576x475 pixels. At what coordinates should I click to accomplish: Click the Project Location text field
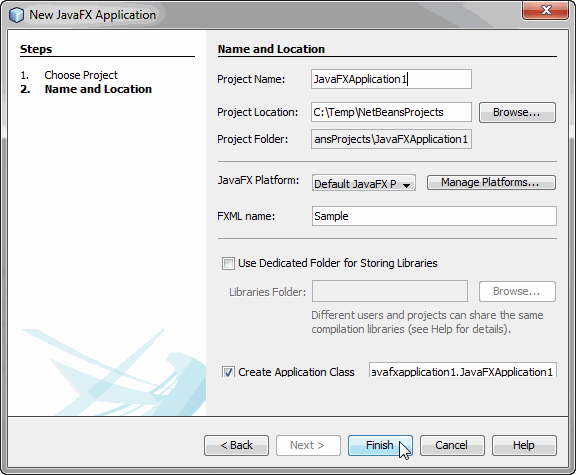pos(391,112)
